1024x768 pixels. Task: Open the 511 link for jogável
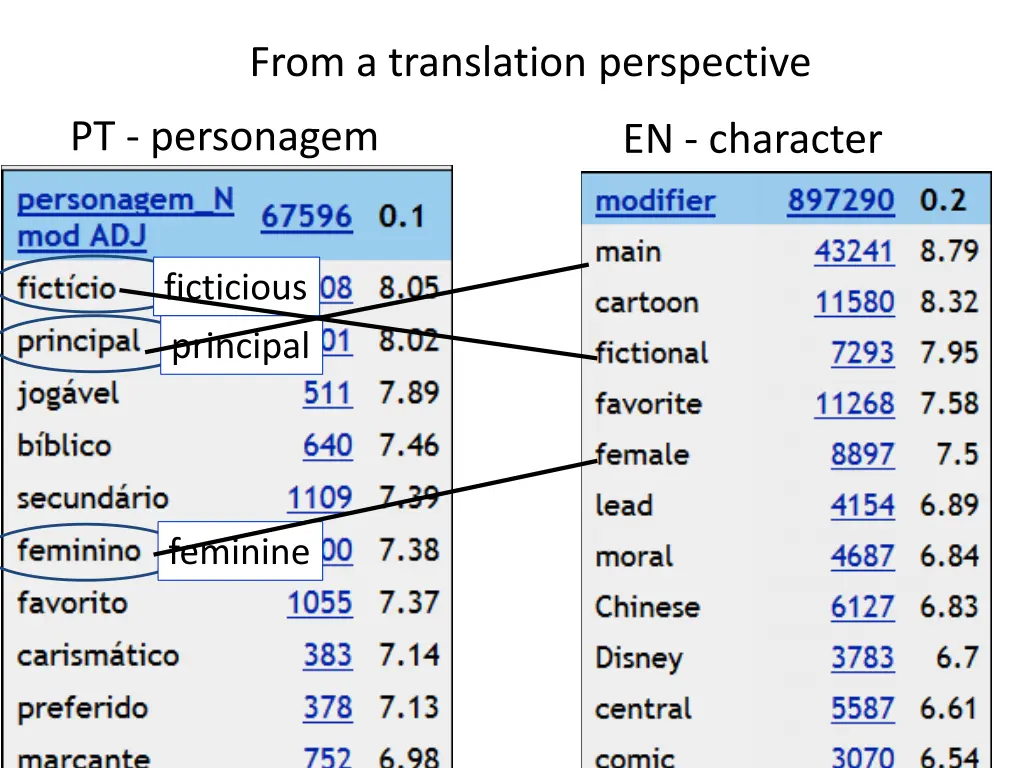tap(326, 393)
